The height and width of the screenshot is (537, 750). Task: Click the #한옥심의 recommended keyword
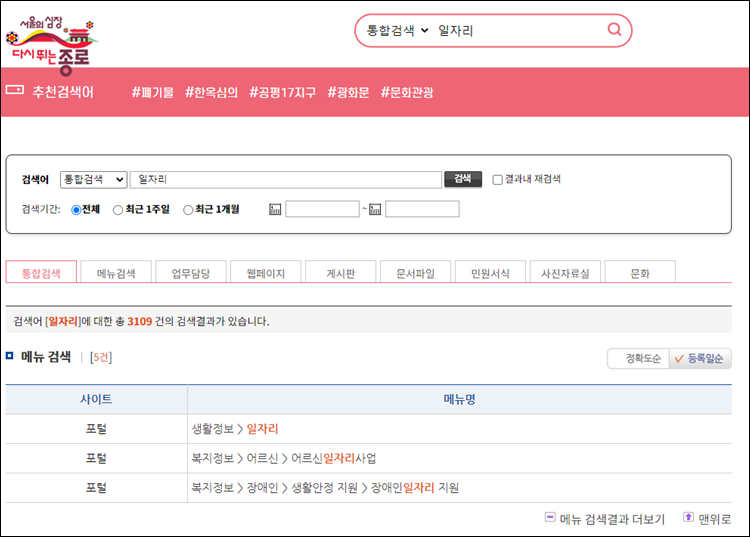pos(211,92)
